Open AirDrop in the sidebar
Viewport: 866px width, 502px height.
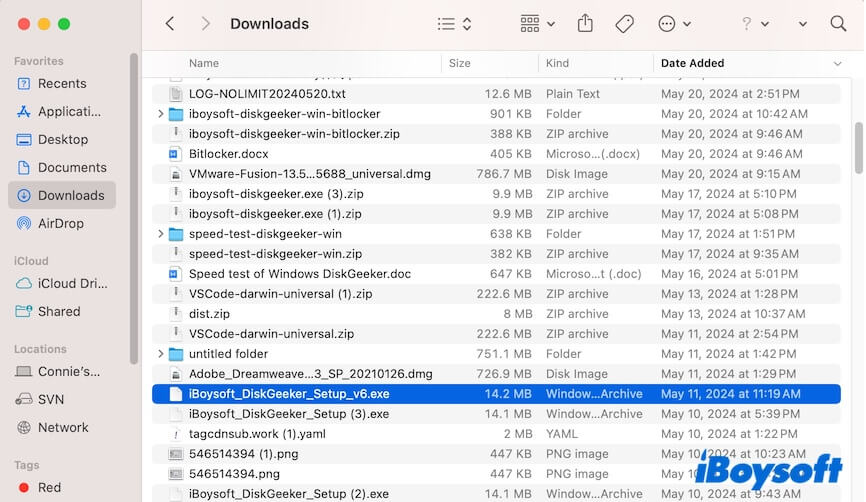pos(62,224)
